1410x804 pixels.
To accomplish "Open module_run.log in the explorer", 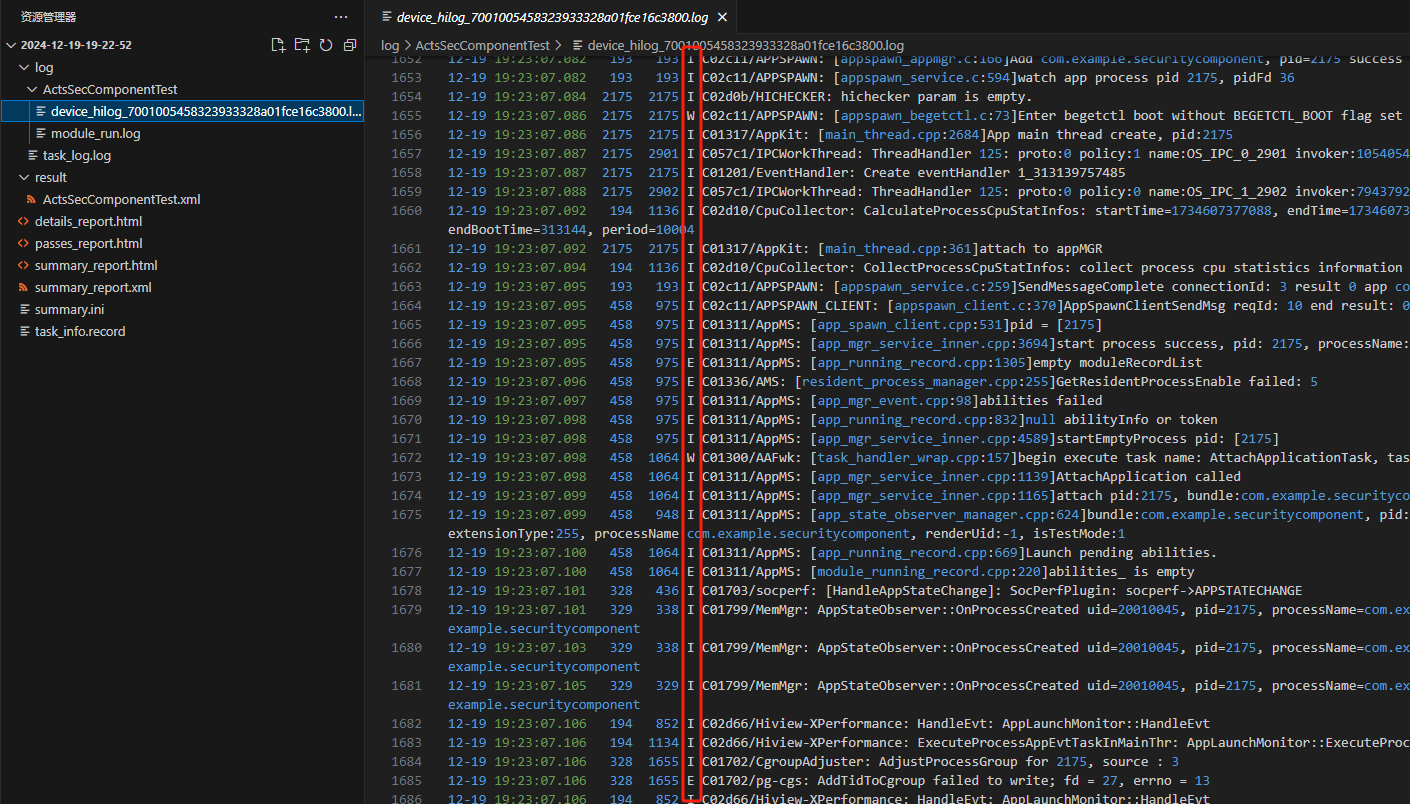I will click(96, 133).
